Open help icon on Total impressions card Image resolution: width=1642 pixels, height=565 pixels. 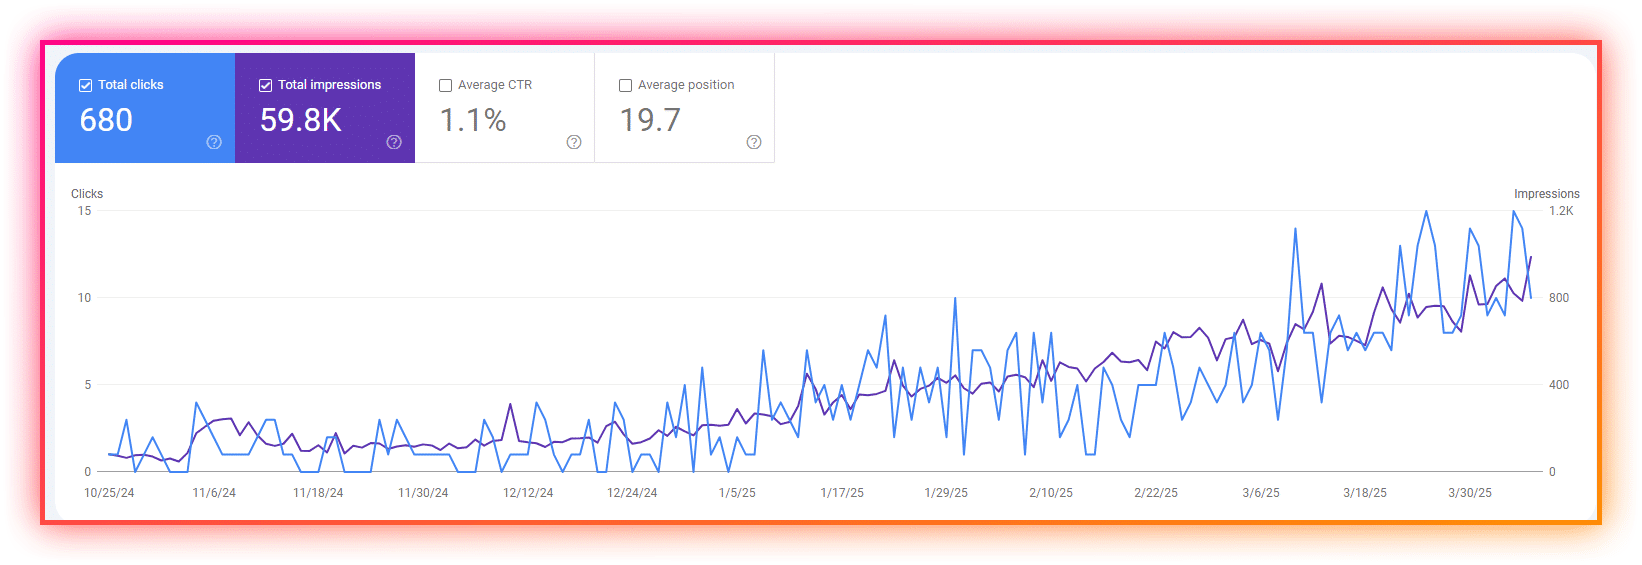[394, 142]
